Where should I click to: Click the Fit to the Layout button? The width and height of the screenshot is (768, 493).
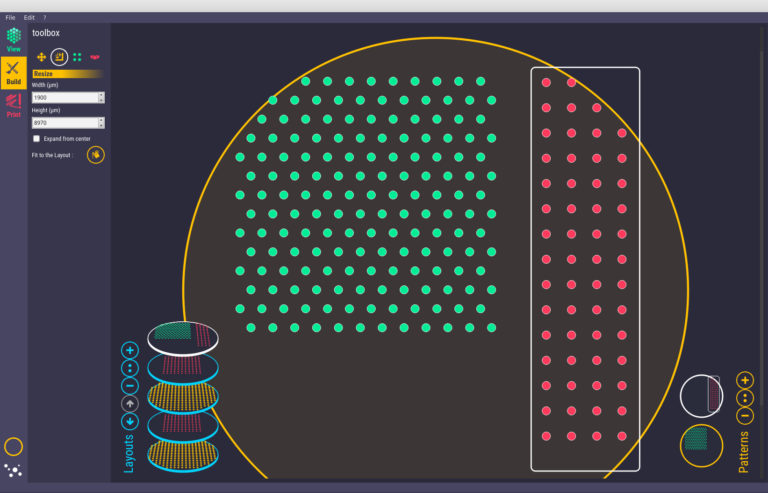(96, 155)
